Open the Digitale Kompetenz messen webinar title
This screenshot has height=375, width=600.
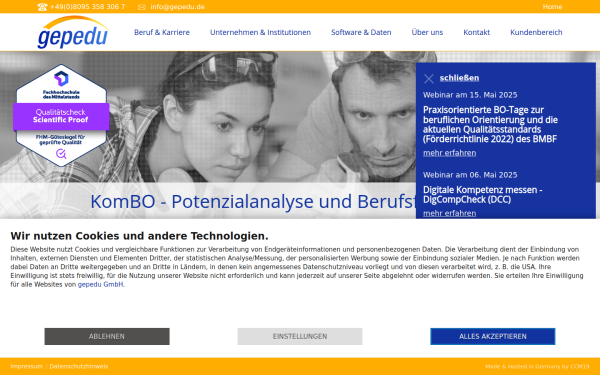pos(483,194)
